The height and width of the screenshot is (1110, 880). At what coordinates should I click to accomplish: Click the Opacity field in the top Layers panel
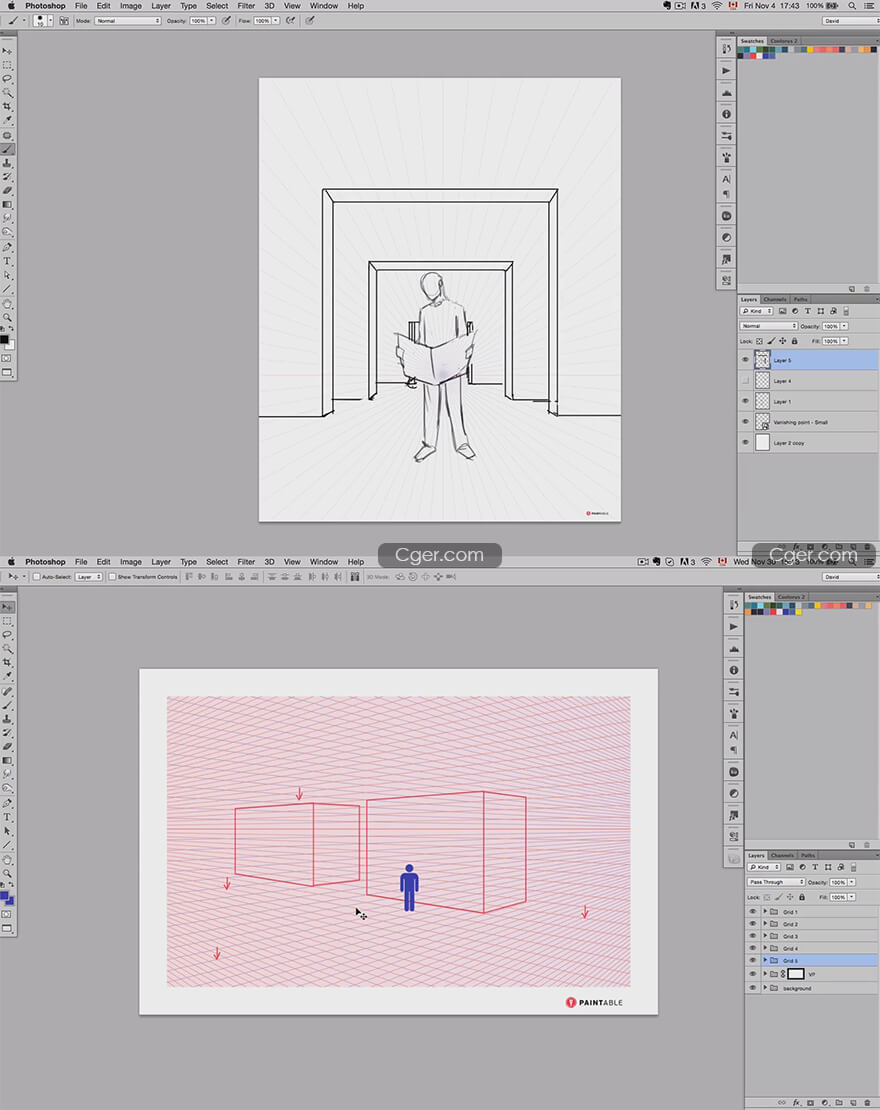pos(830,326)
